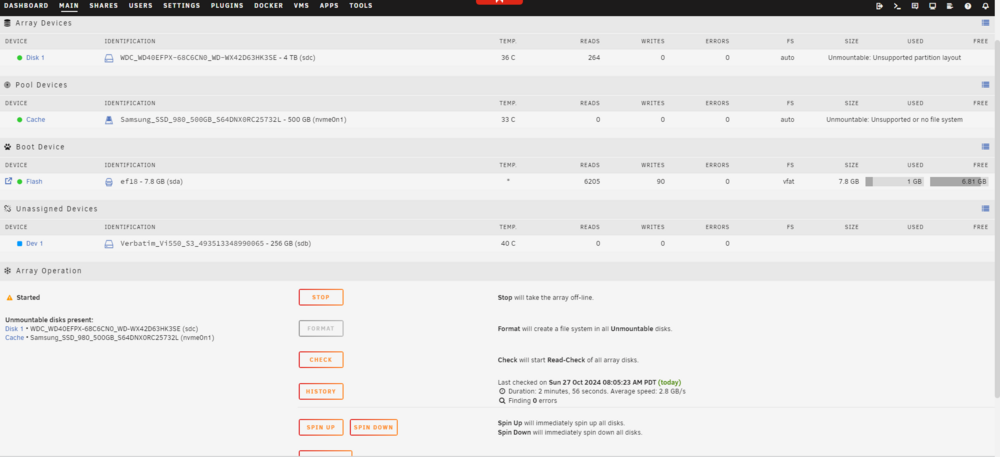Open the system log icon
1000x457 pixels.
(x=950, y=6)
